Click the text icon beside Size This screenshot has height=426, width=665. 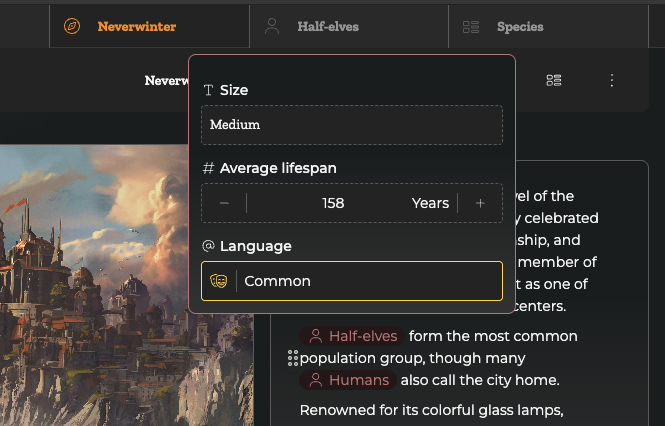pyautogui.click(x=208, y=90)
